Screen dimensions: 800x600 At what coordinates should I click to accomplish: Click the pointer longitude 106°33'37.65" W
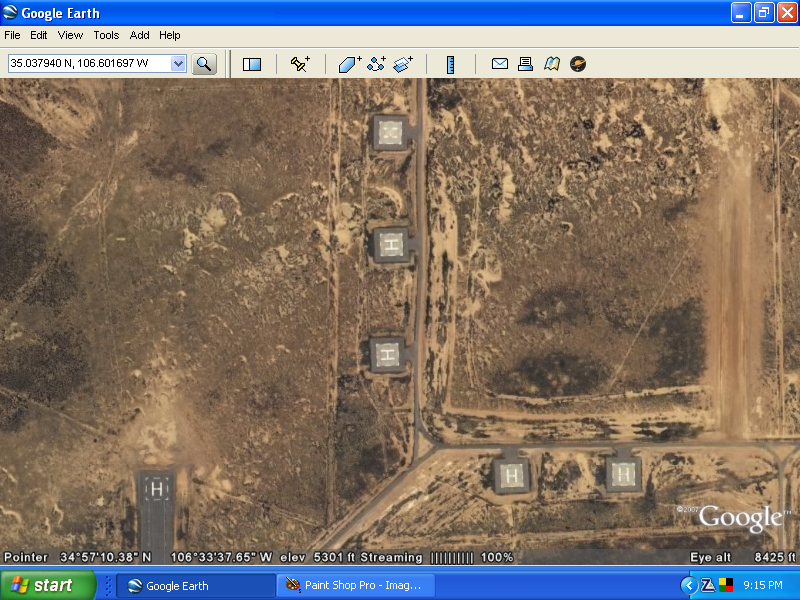point(221,557)
